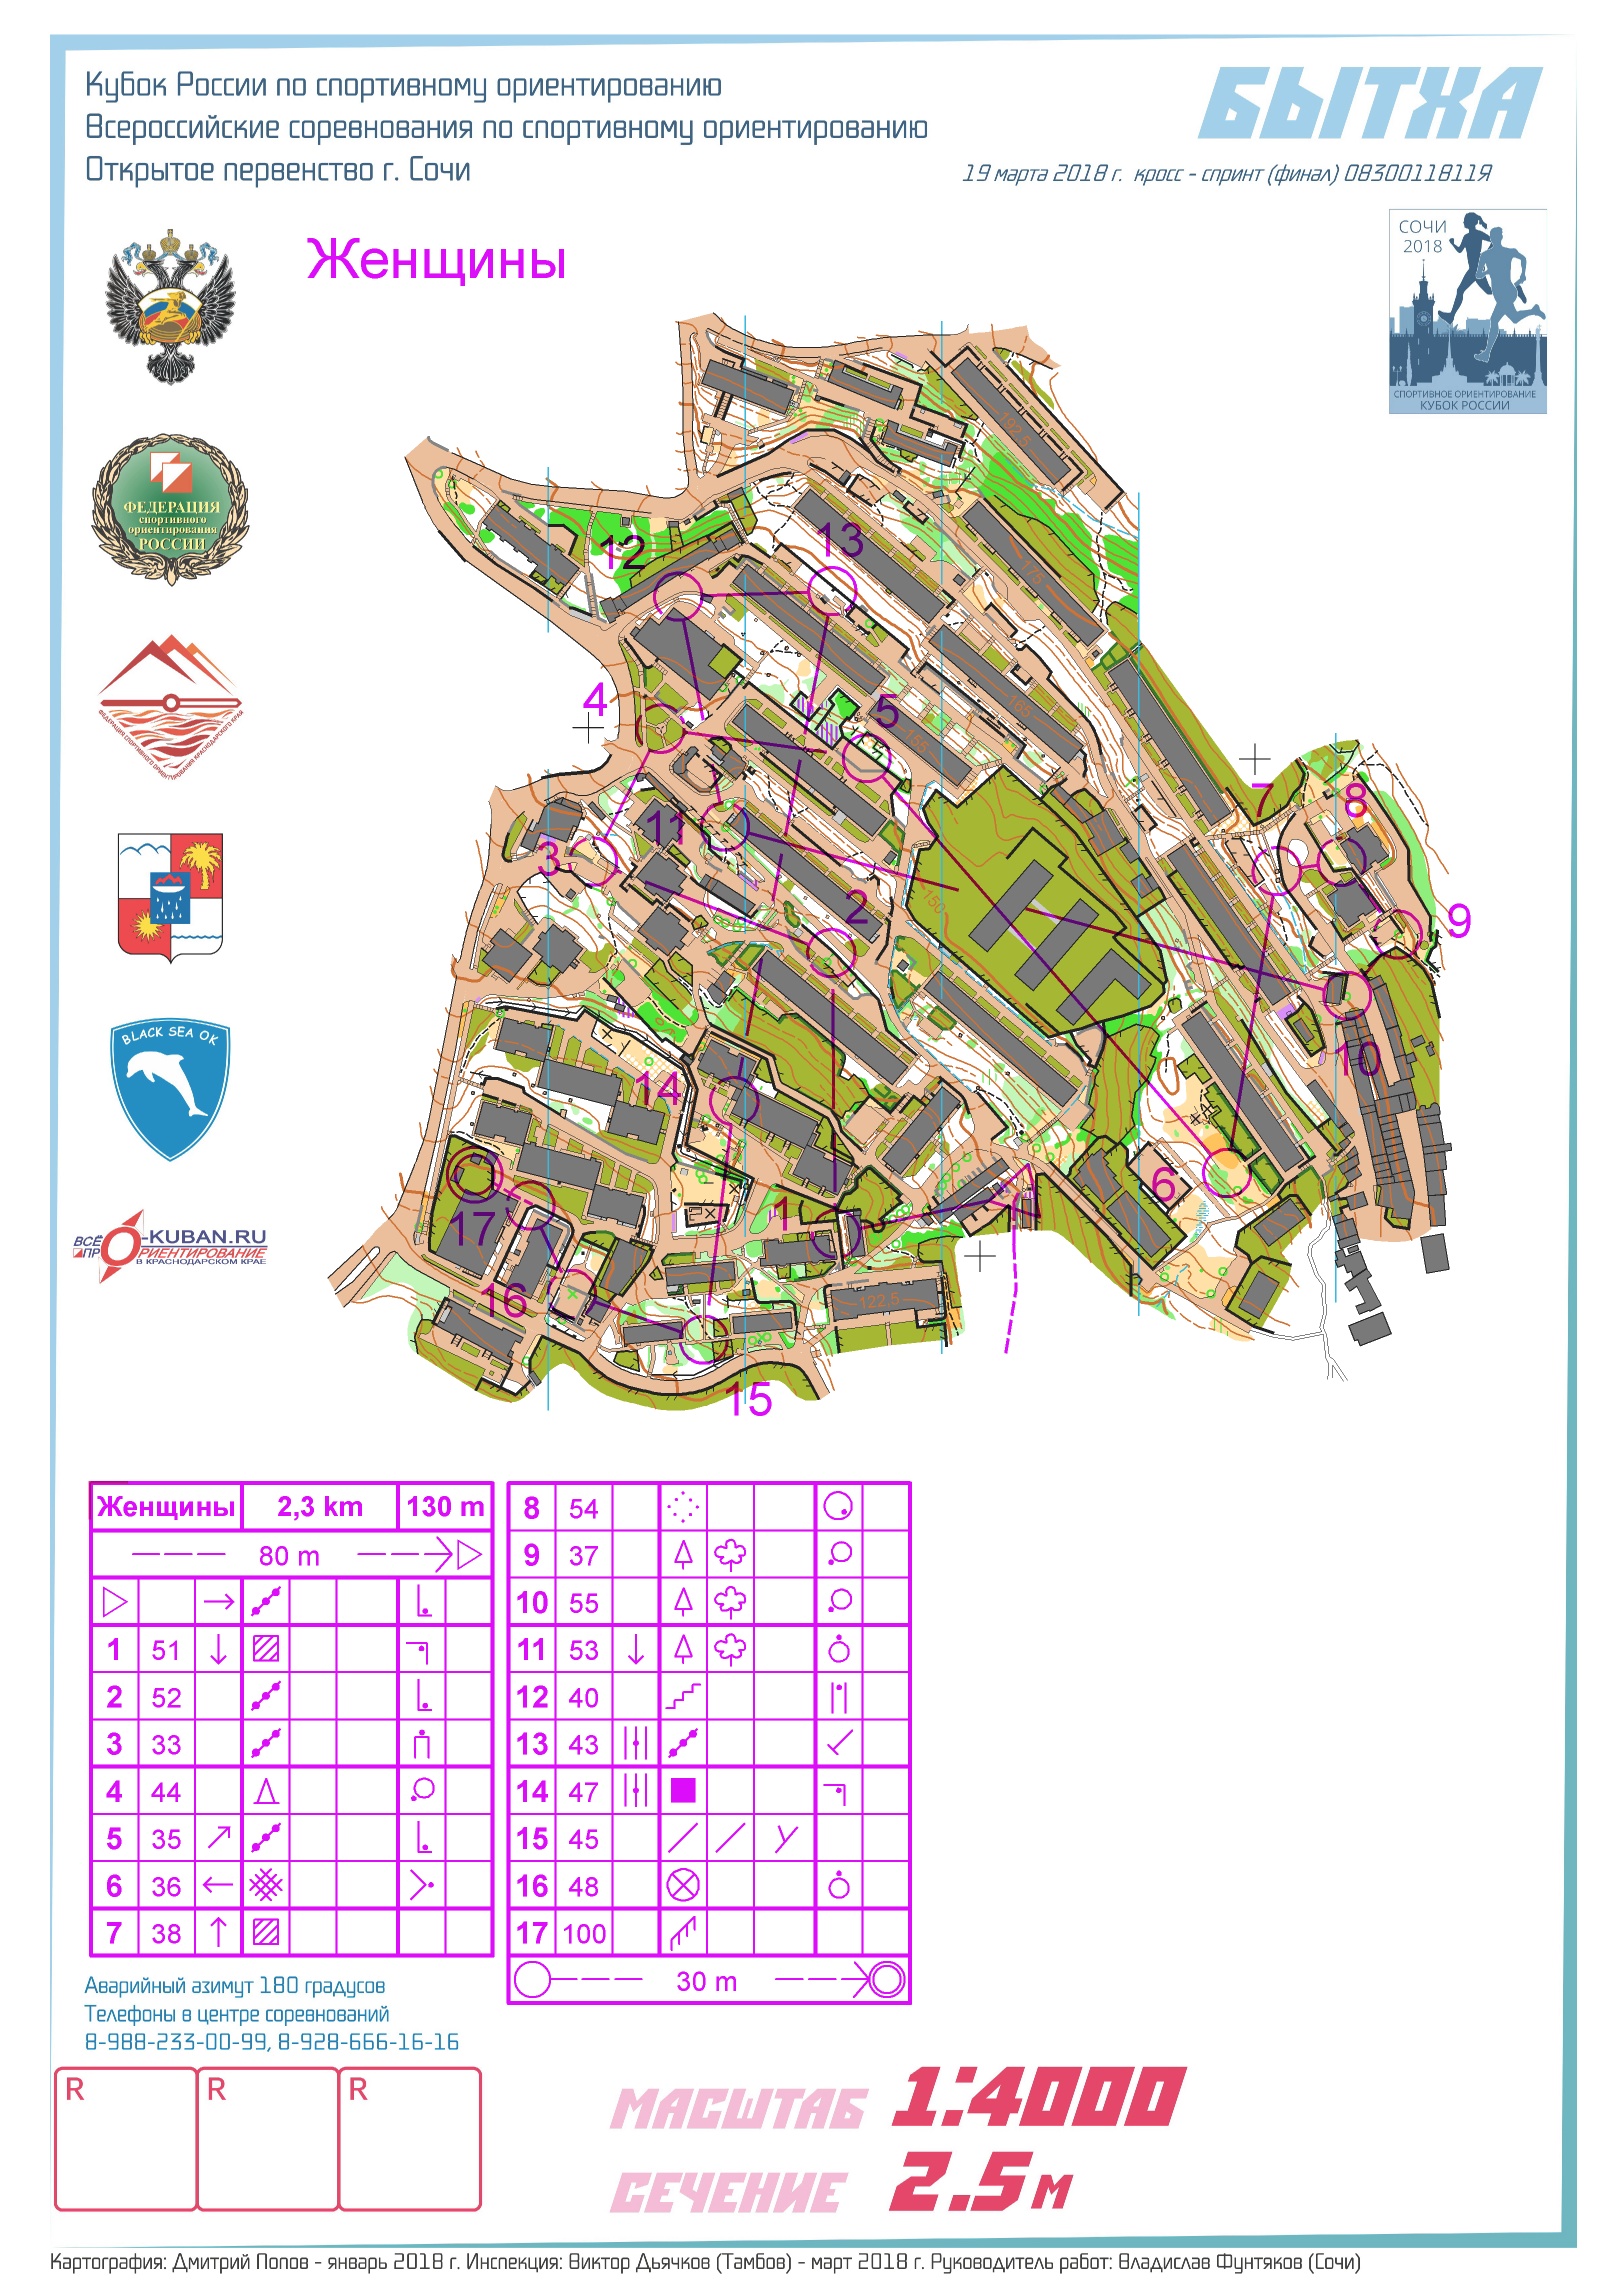Click control number 9 label on map
Screen dimensions: 1606x2291
(1458, 921)
